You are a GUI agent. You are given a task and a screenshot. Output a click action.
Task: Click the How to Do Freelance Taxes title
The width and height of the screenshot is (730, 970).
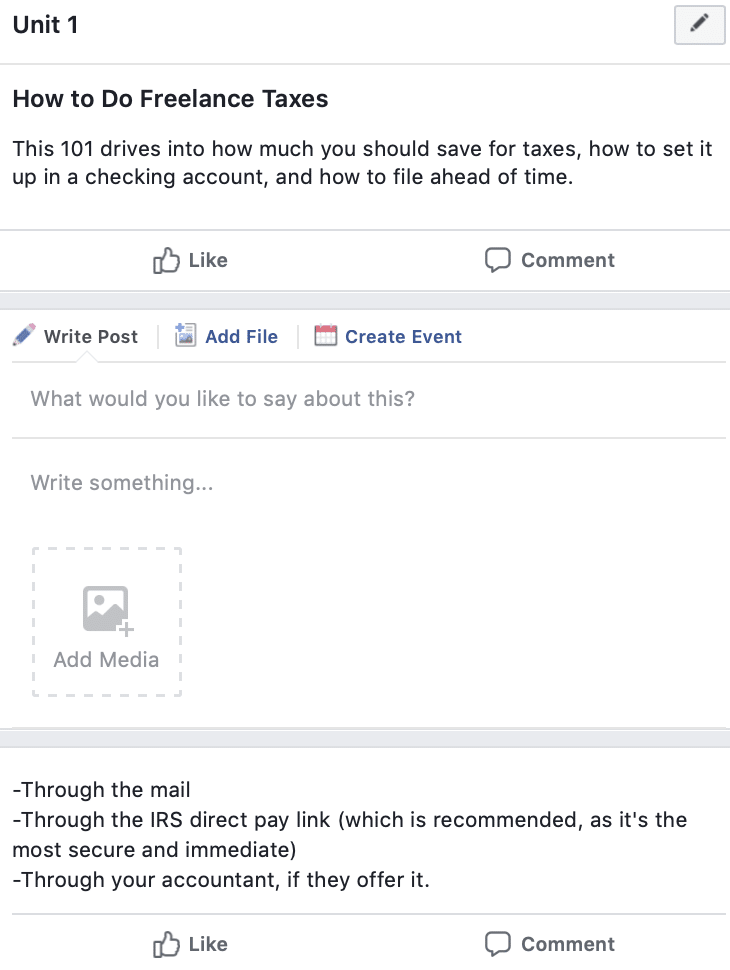tap(170, 99)
